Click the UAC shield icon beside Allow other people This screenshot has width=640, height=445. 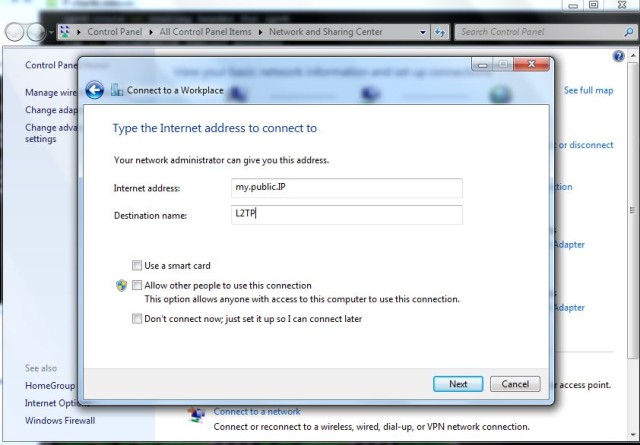coord(121,285)
